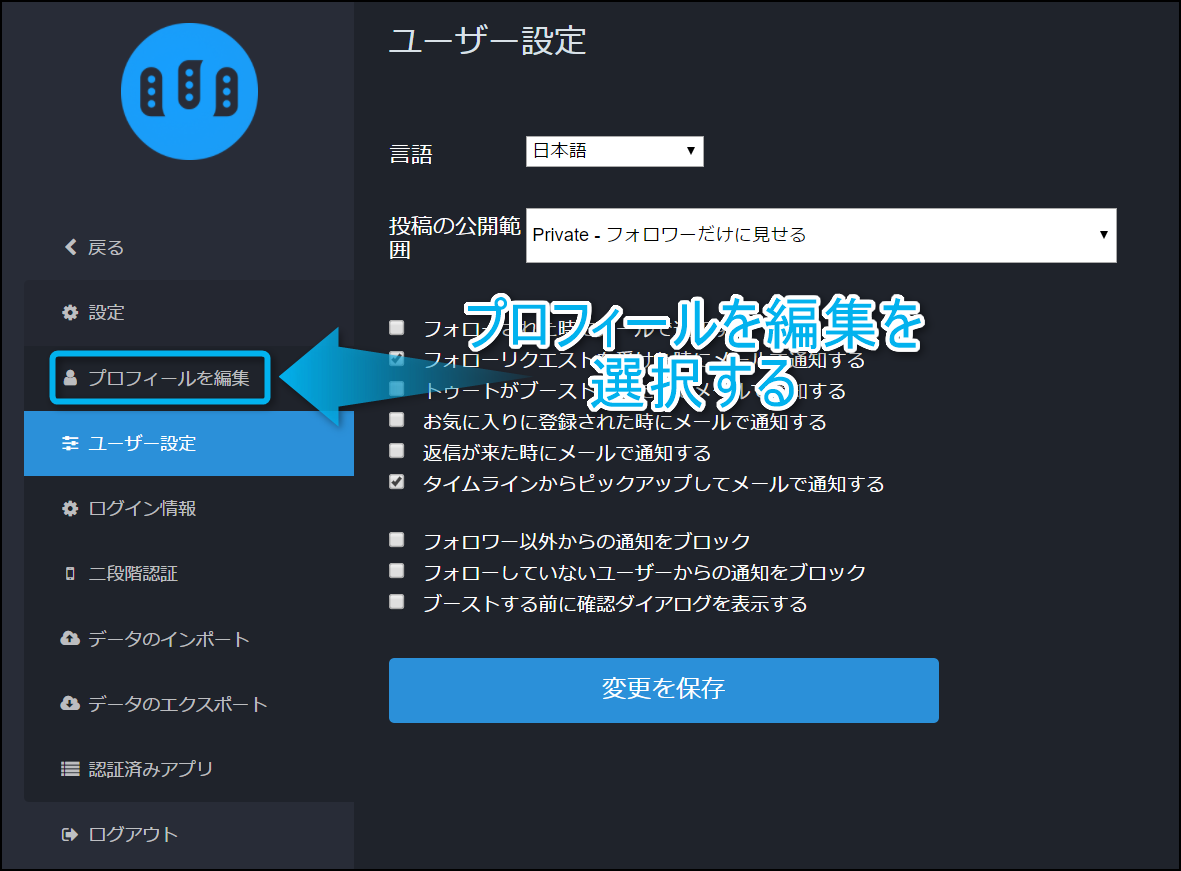Open the データのエクスポート menu item

[x=177, y=704]
